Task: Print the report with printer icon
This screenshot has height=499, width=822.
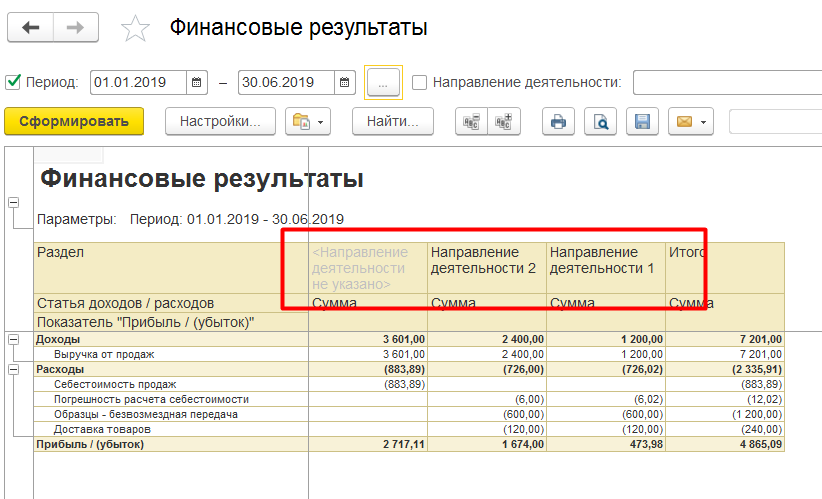Action: point(558,122)
